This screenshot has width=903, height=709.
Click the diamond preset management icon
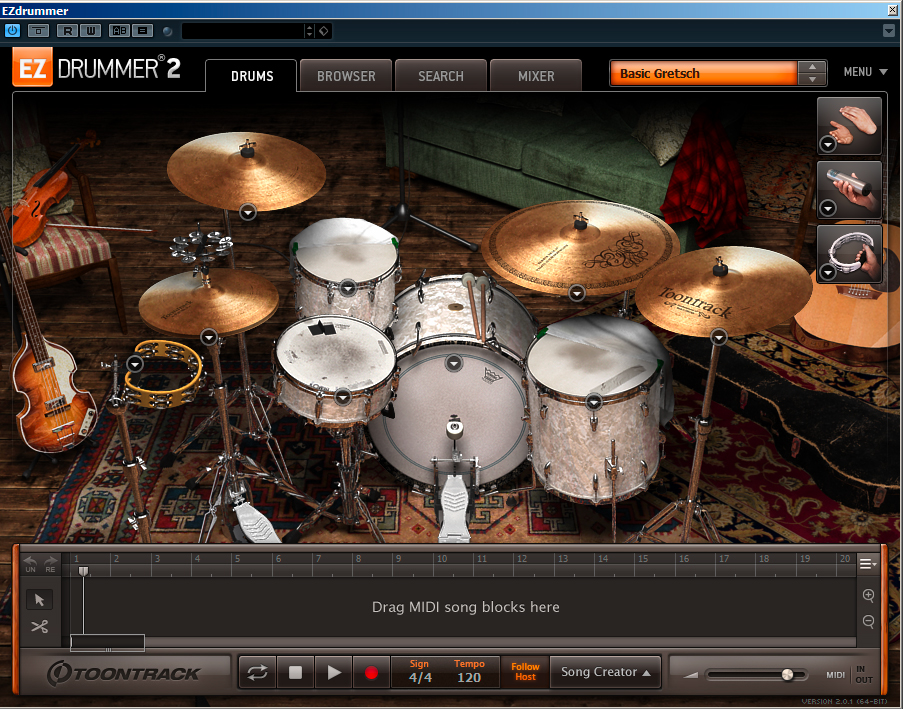[x=324, y=31]
